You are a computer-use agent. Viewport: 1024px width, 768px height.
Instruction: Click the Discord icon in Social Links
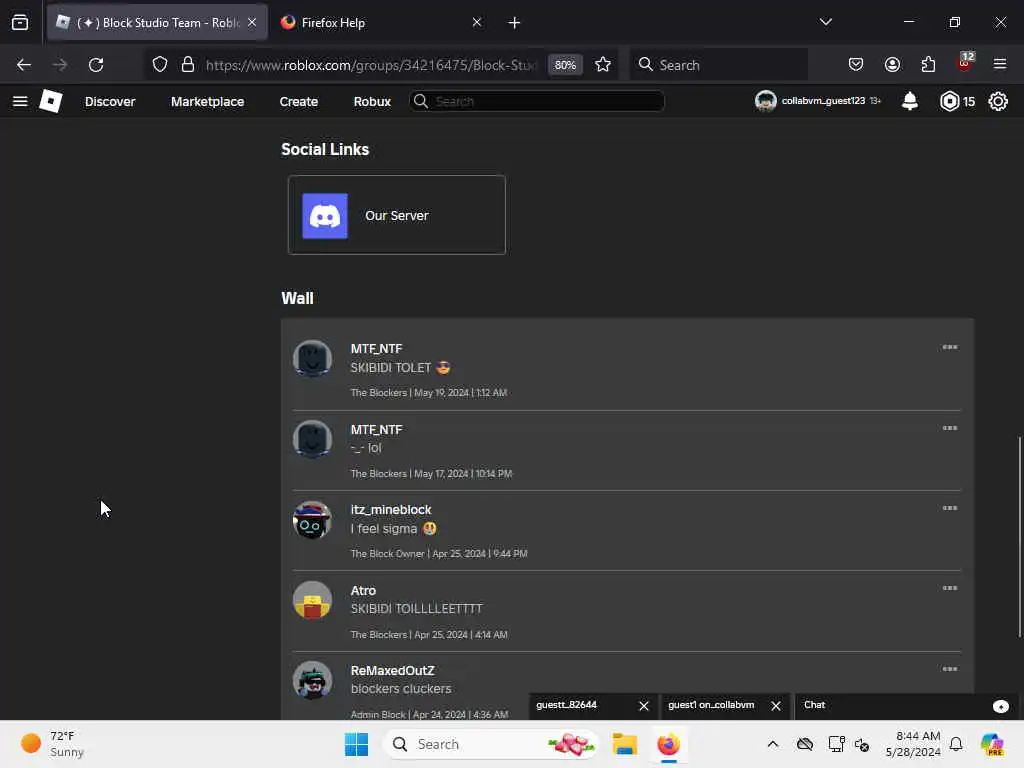pos(325,216)
